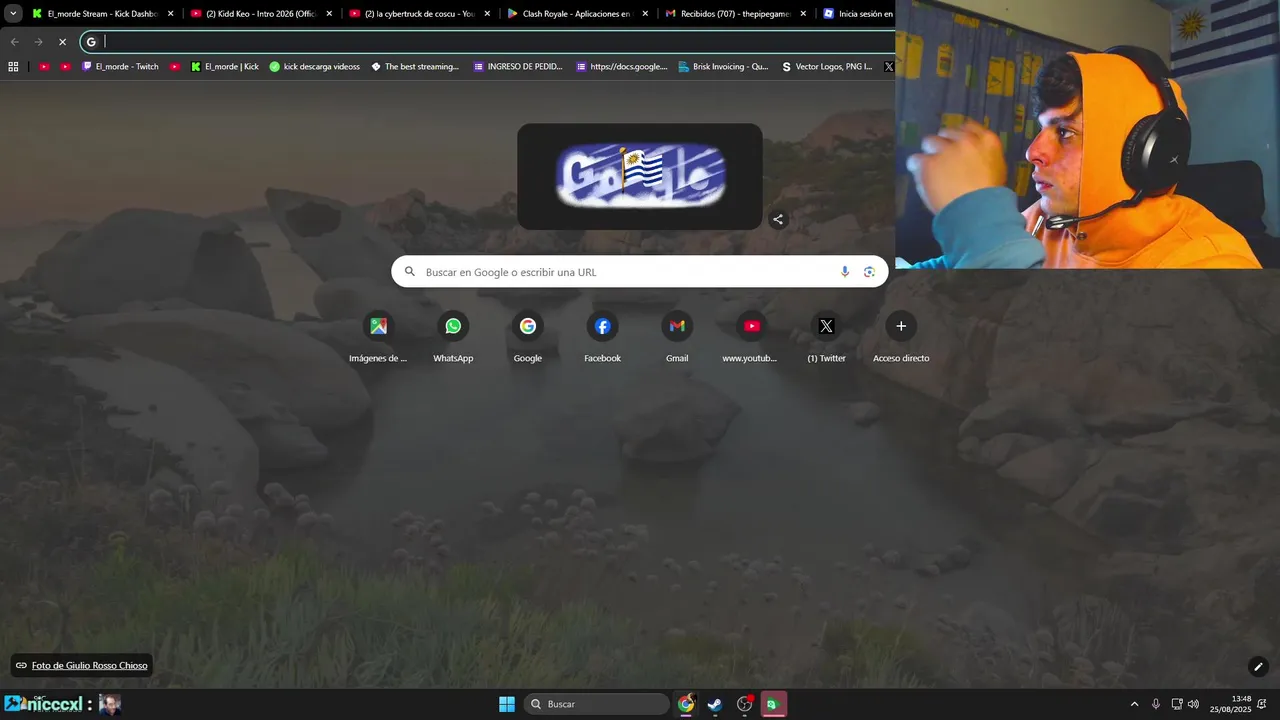Switch to El_morde Stream Kick Dashboard tab
The image size is (1280, 720).
[103, 14]
